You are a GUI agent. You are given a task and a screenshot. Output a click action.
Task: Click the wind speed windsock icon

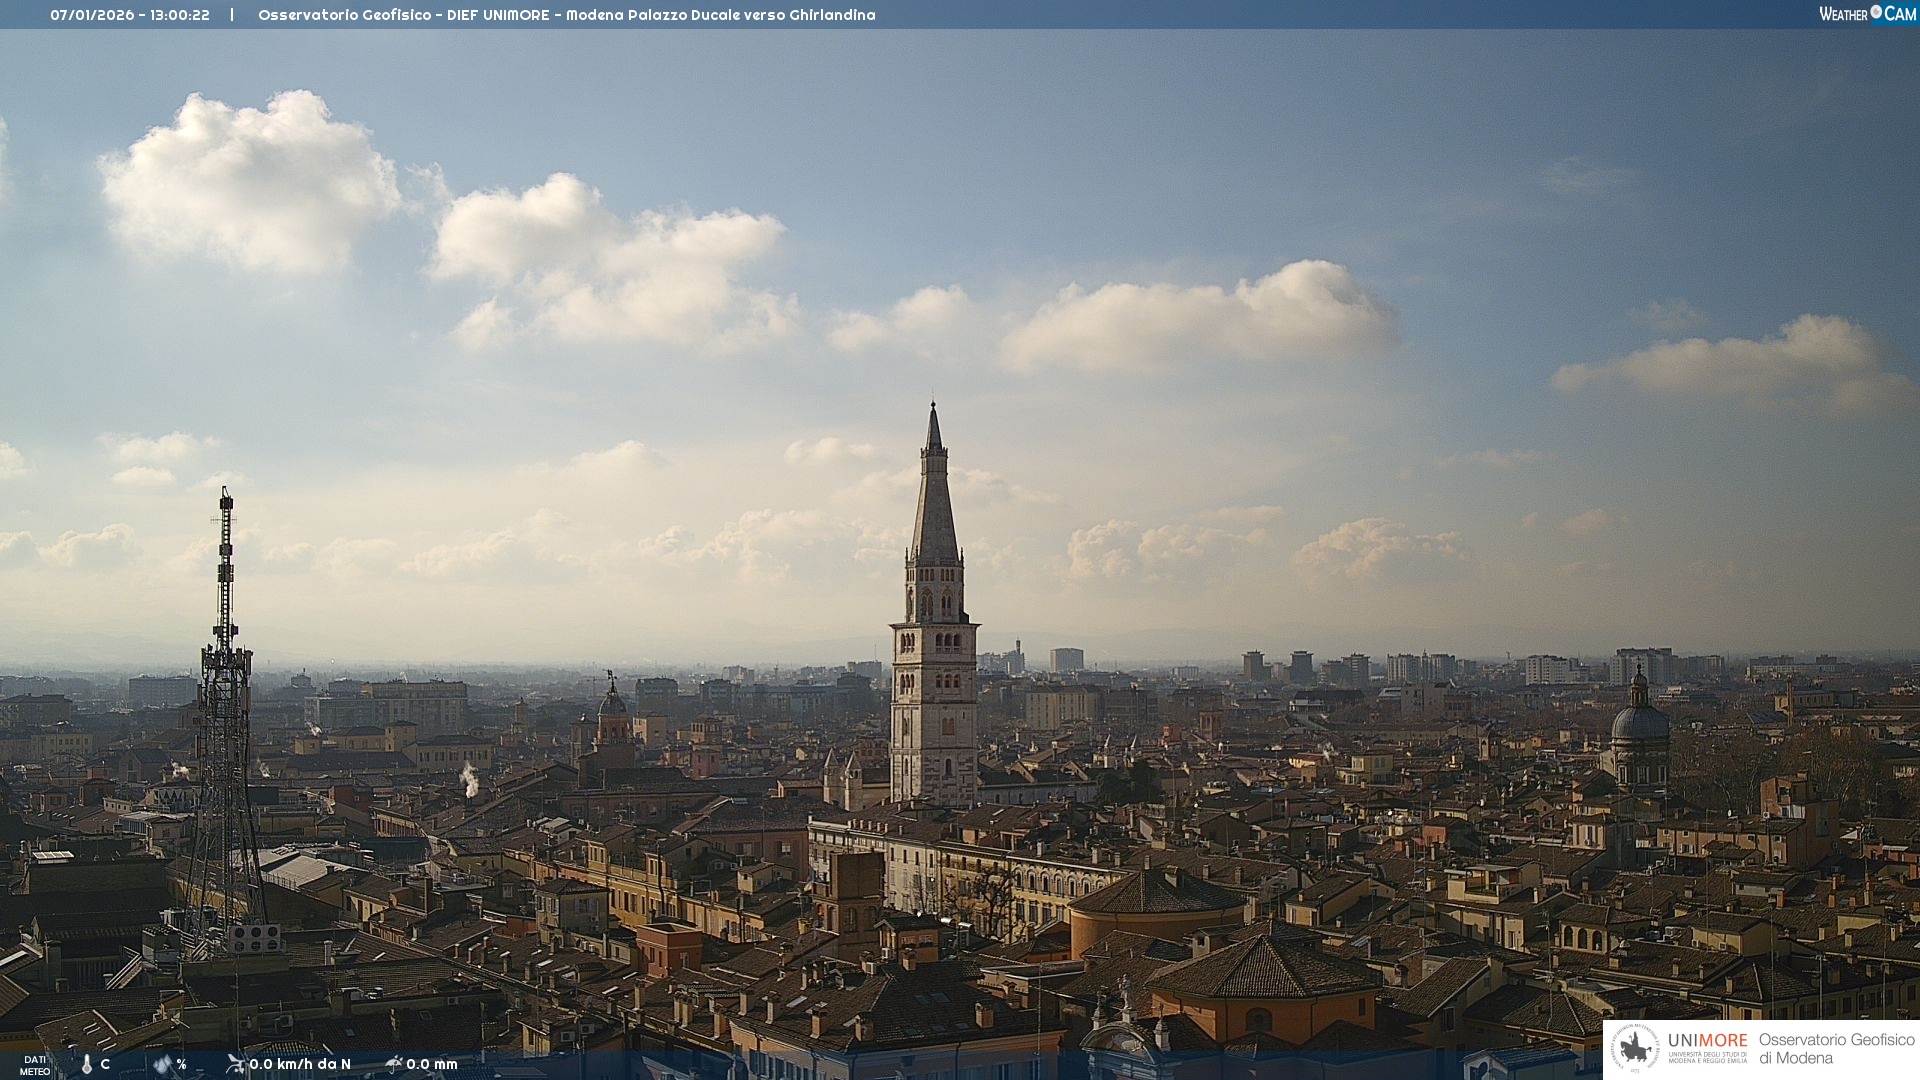coord(235,1064)
